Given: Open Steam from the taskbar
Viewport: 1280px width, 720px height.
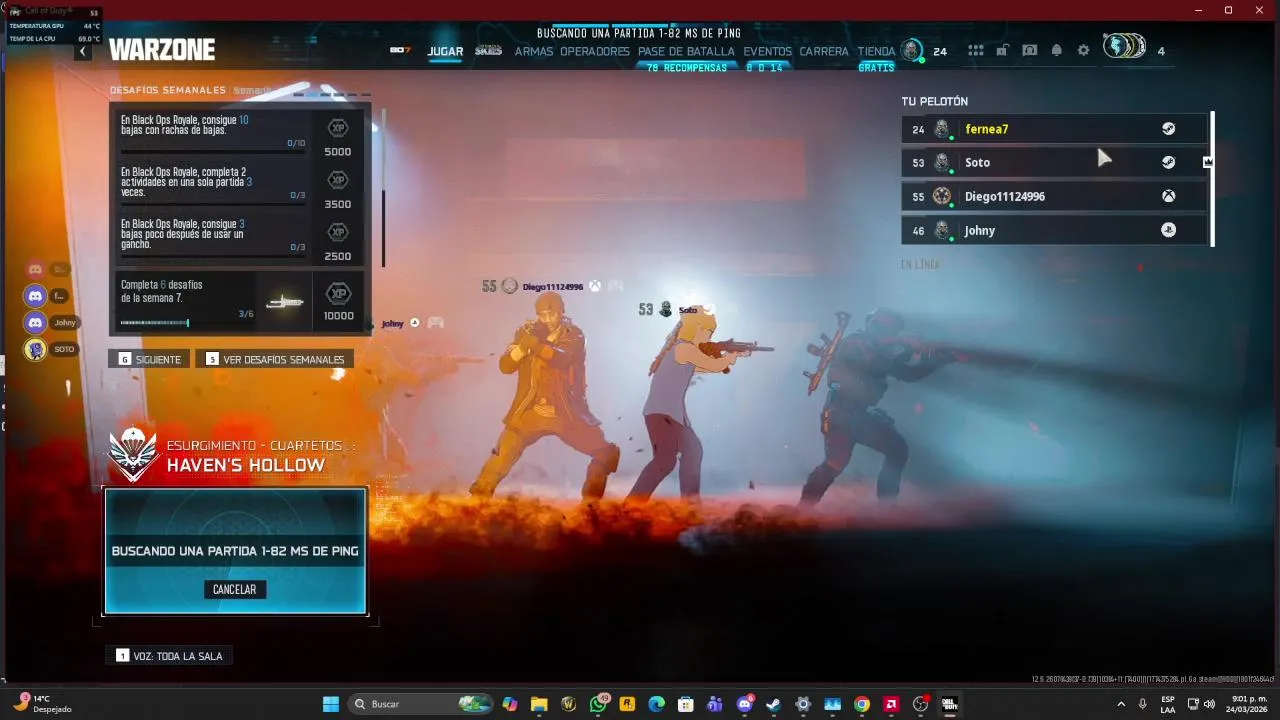Looking at the screenshot, I should pos(773,704).
